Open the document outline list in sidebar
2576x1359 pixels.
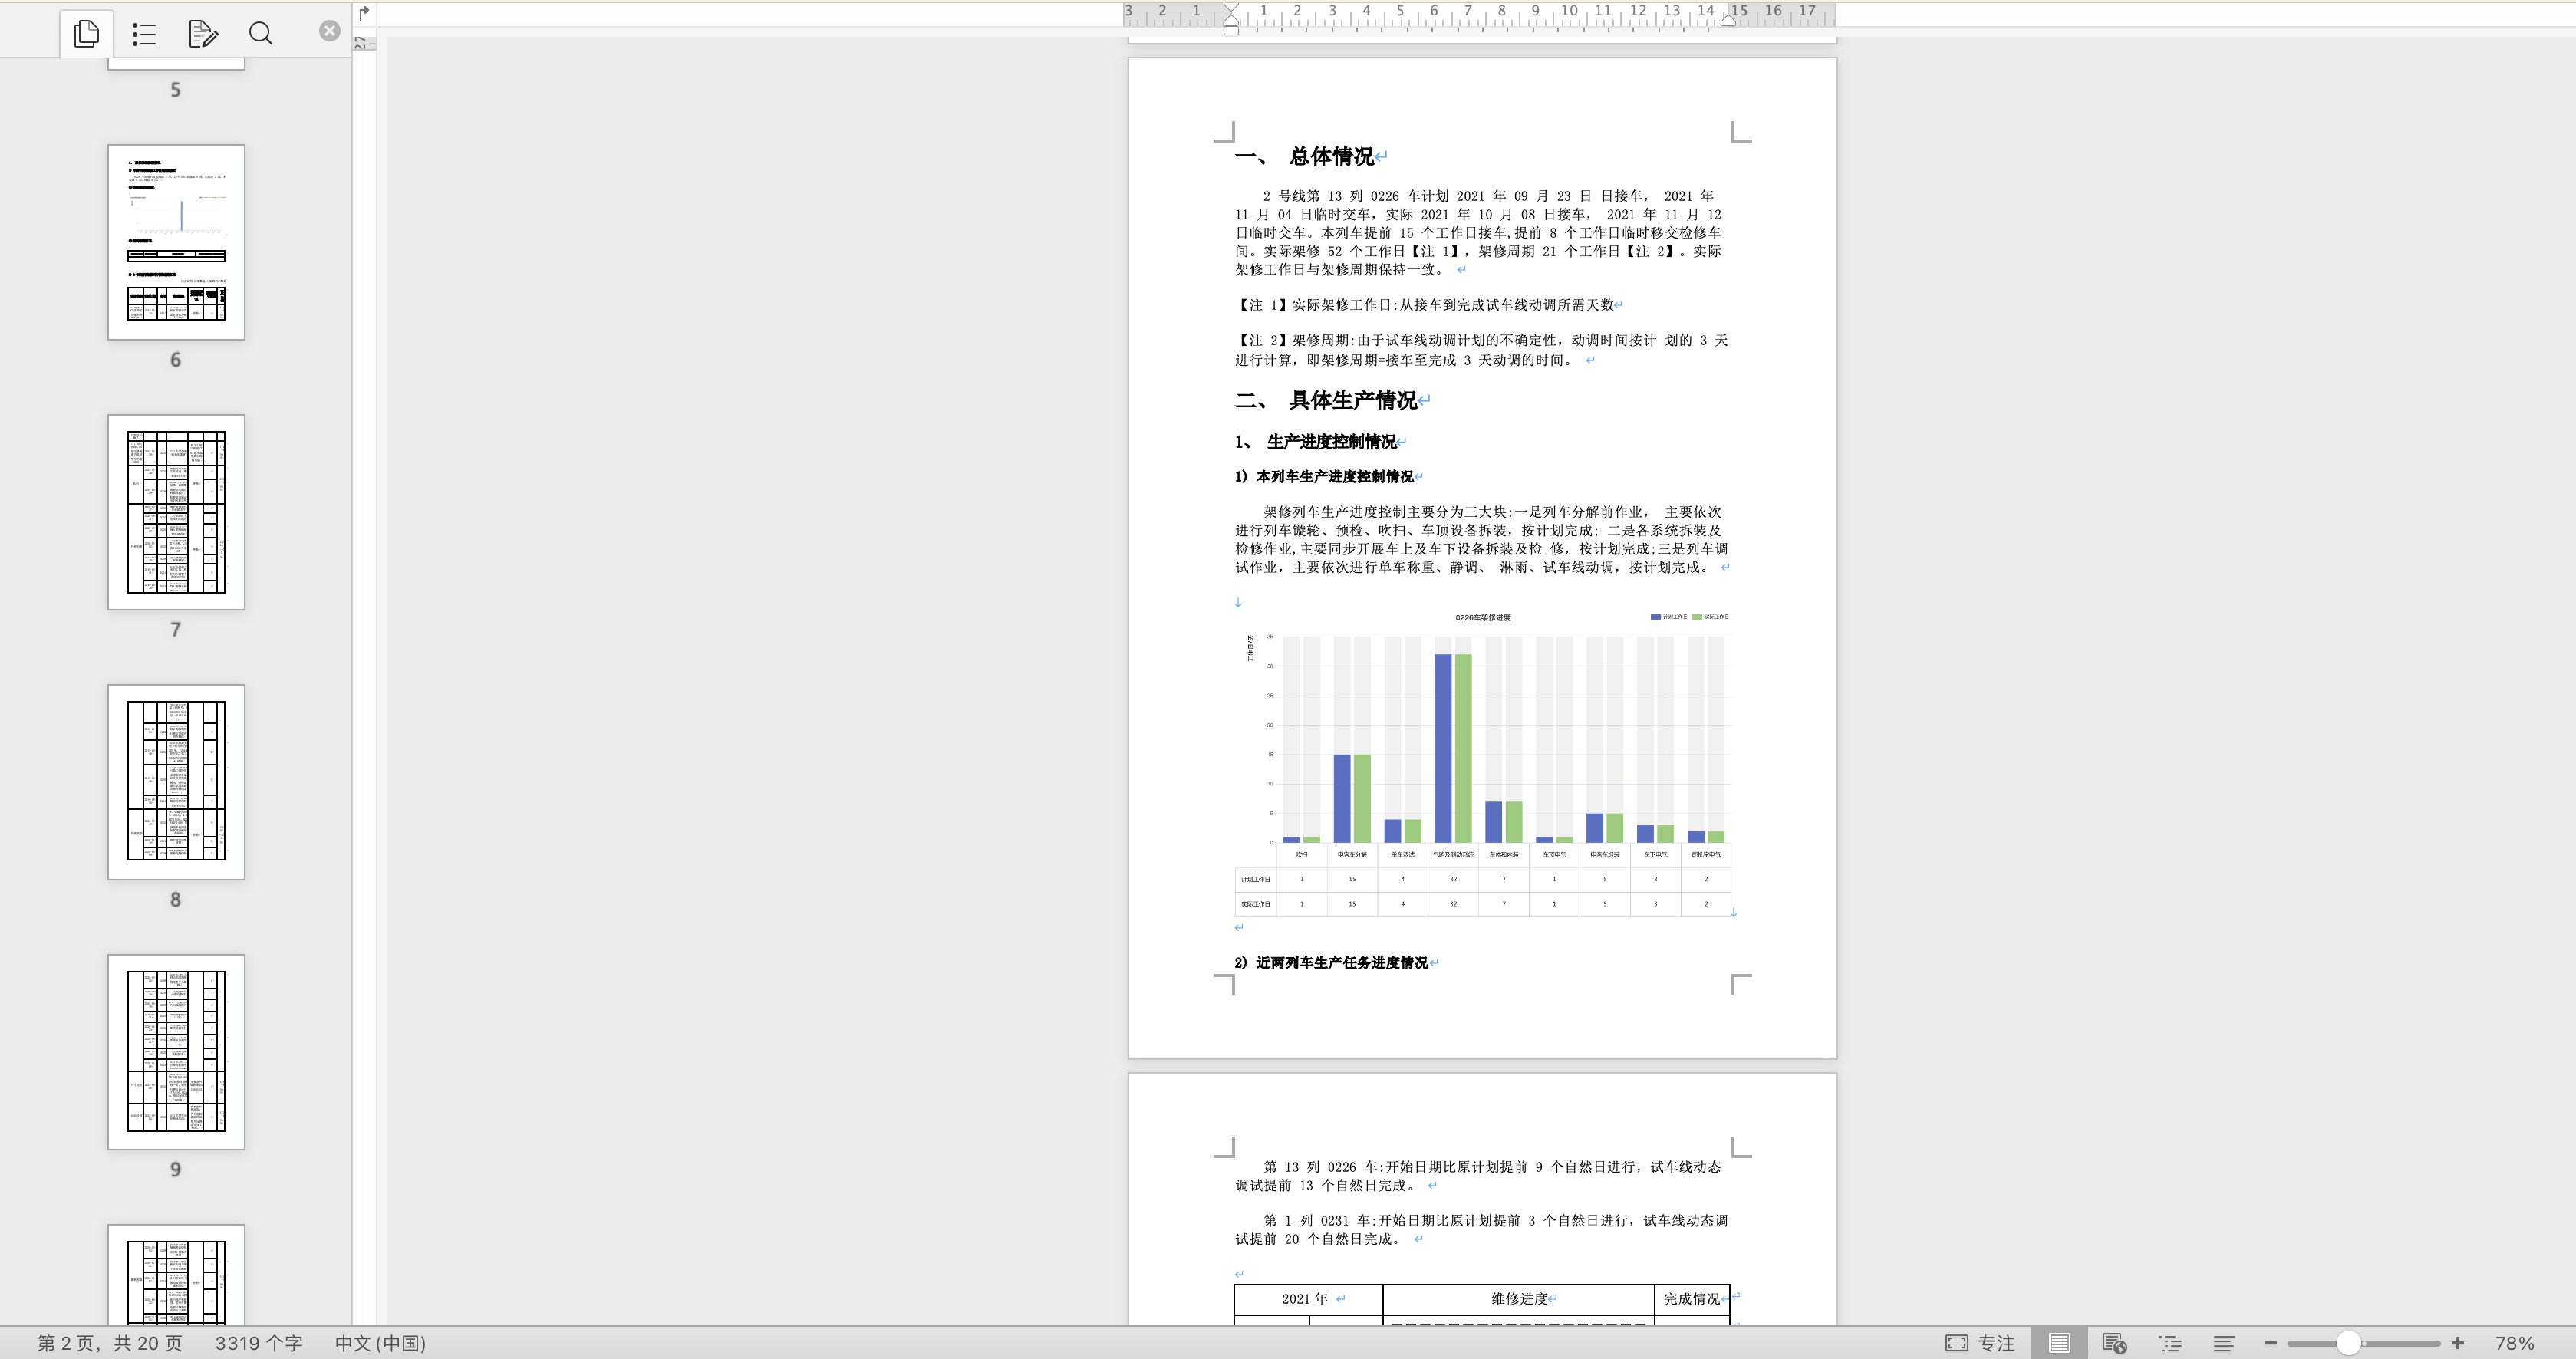pos(143,33)
